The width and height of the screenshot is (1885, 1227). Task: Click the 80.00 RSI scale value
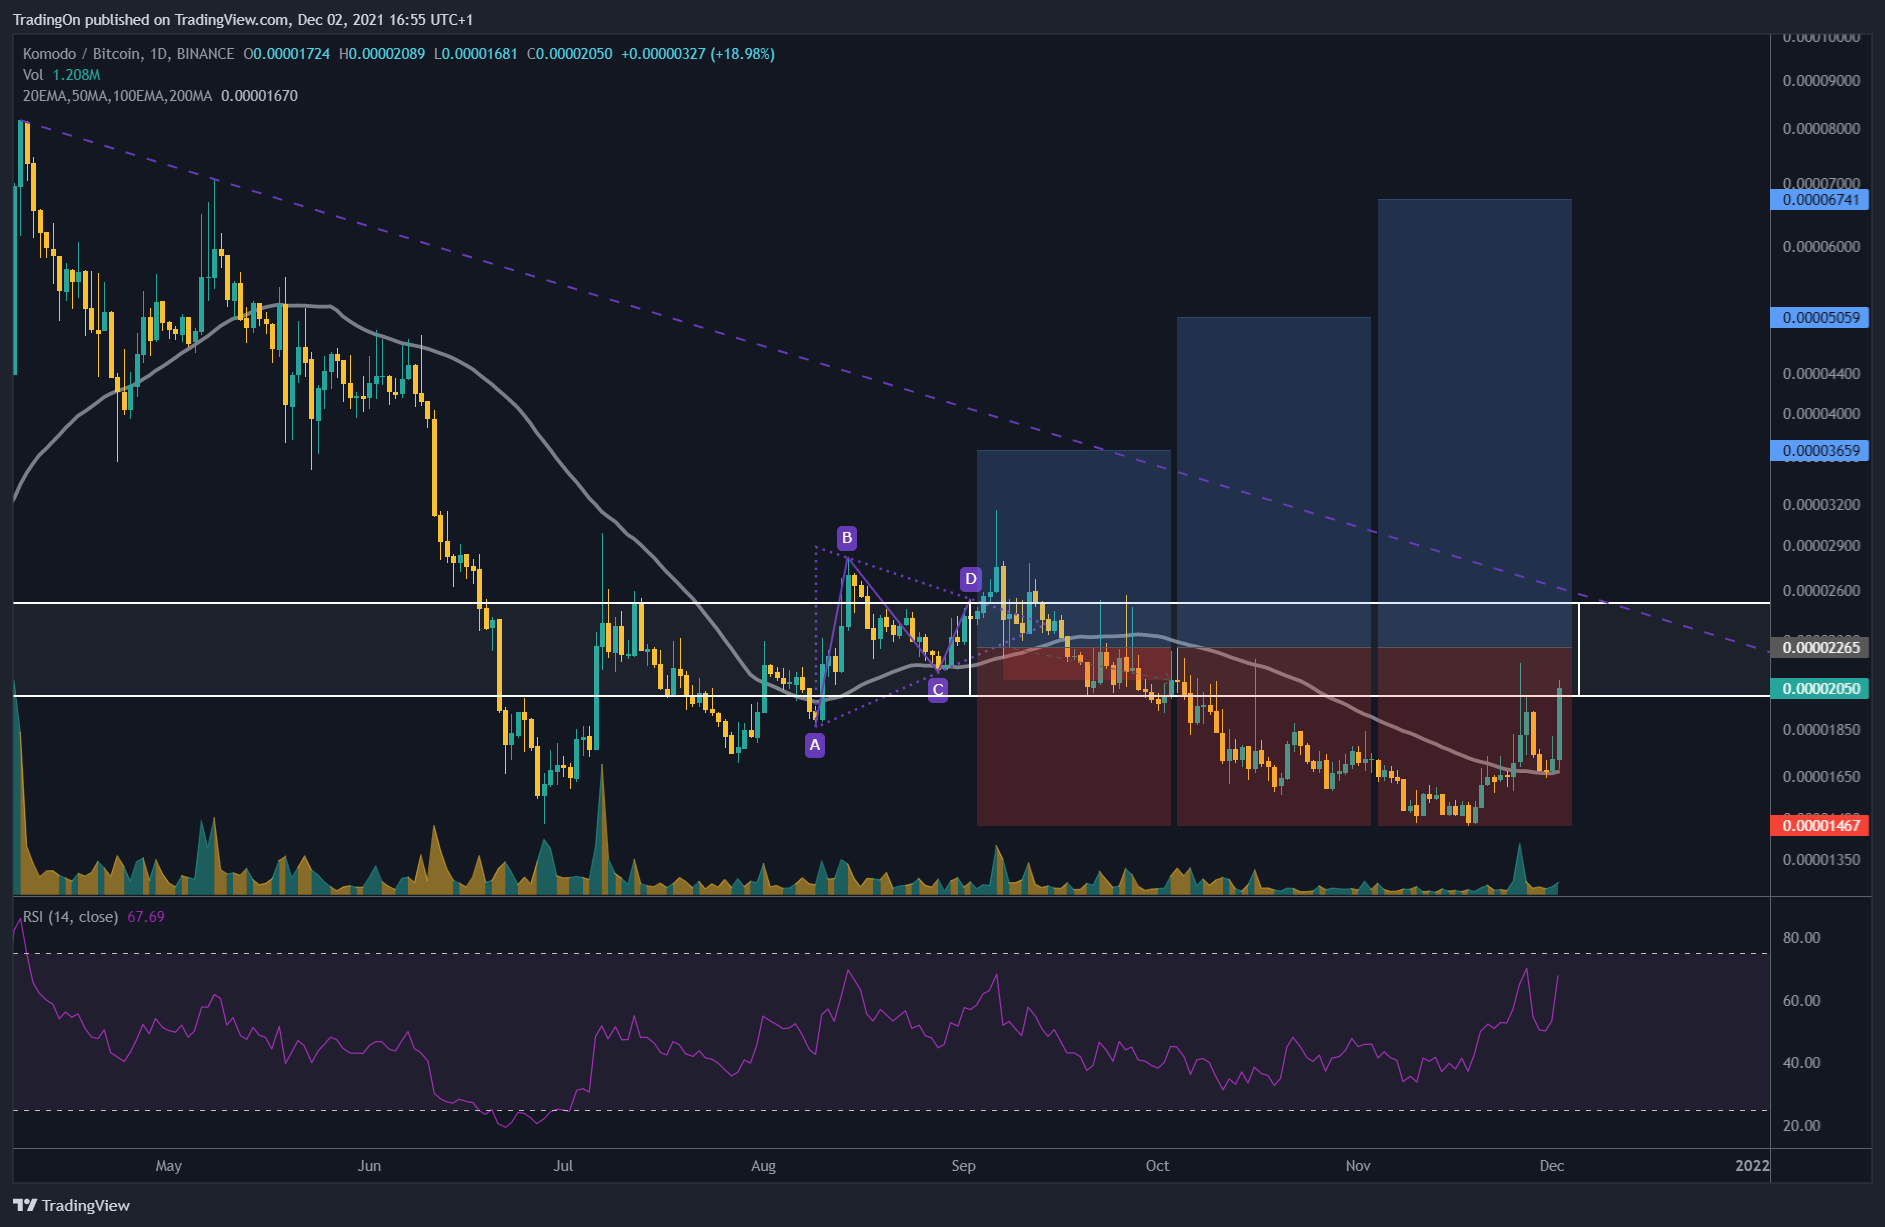tap(1802, 938)
